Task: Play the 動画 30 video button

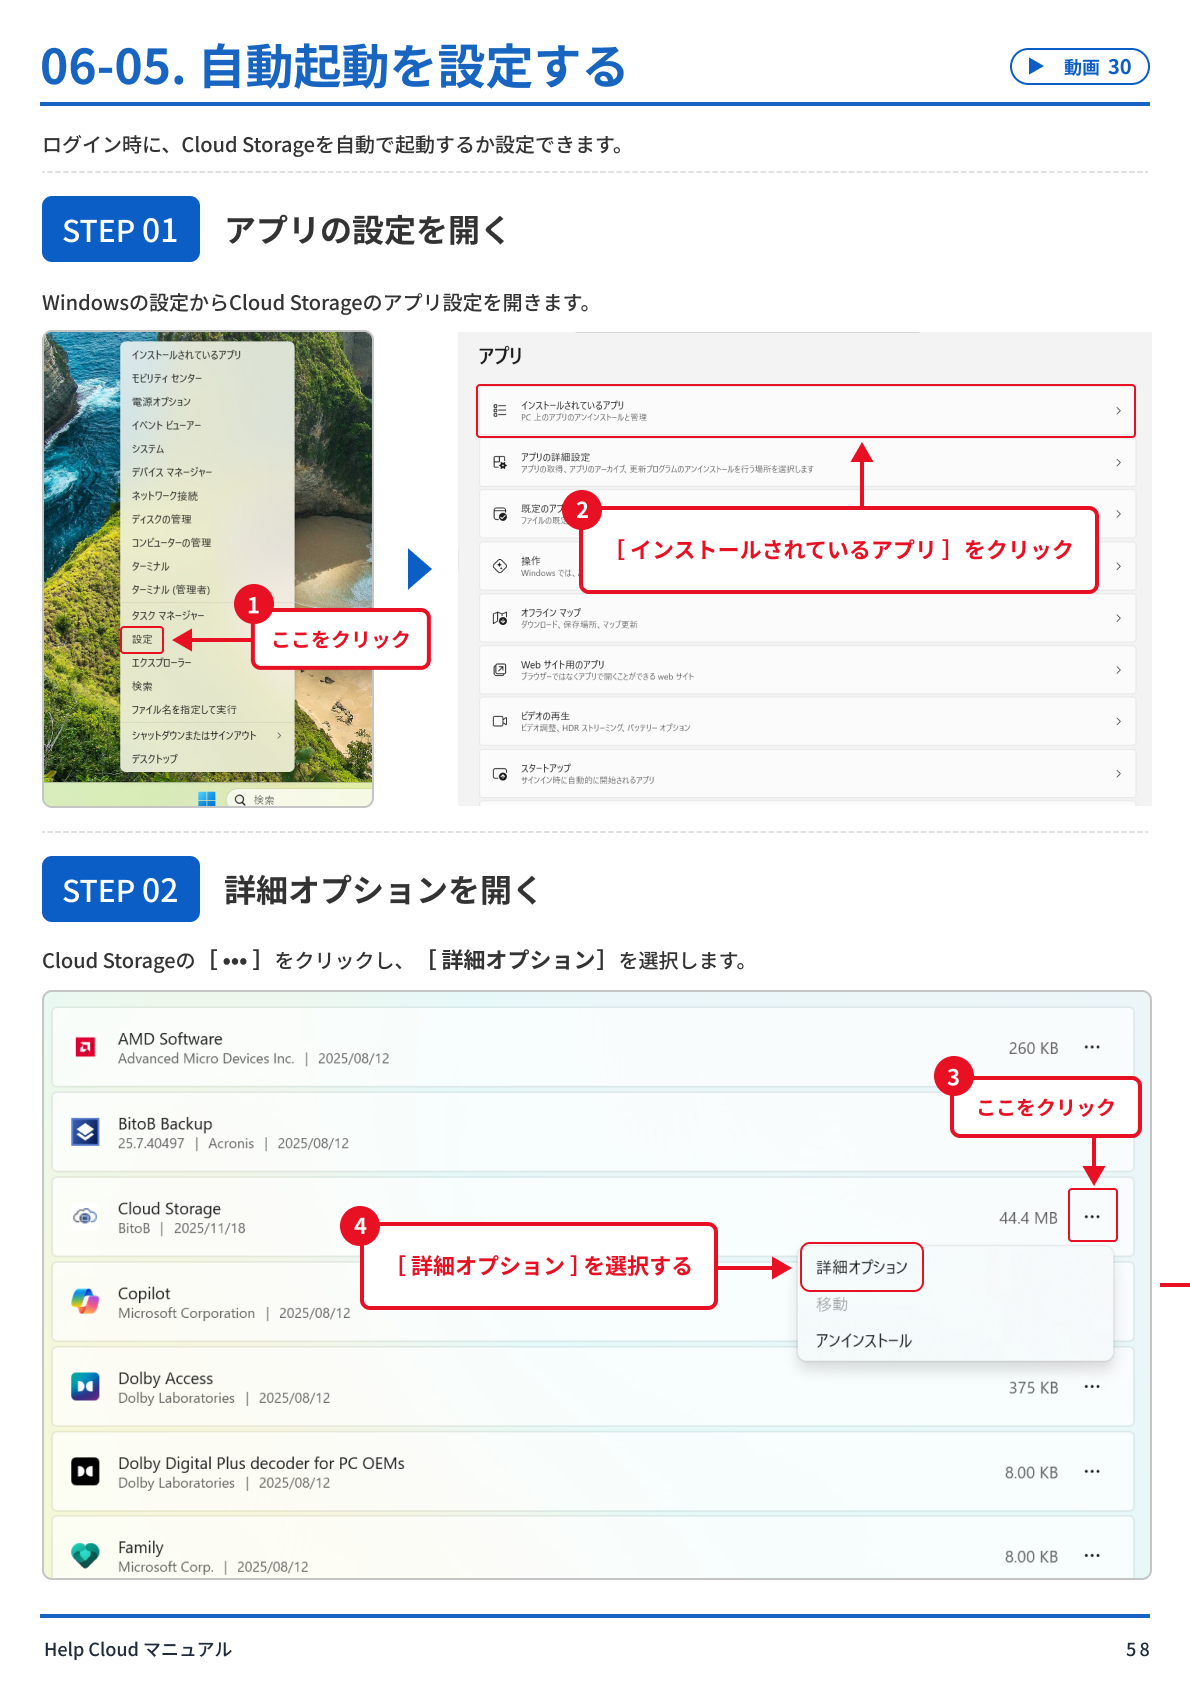Action: point(1080,66)
